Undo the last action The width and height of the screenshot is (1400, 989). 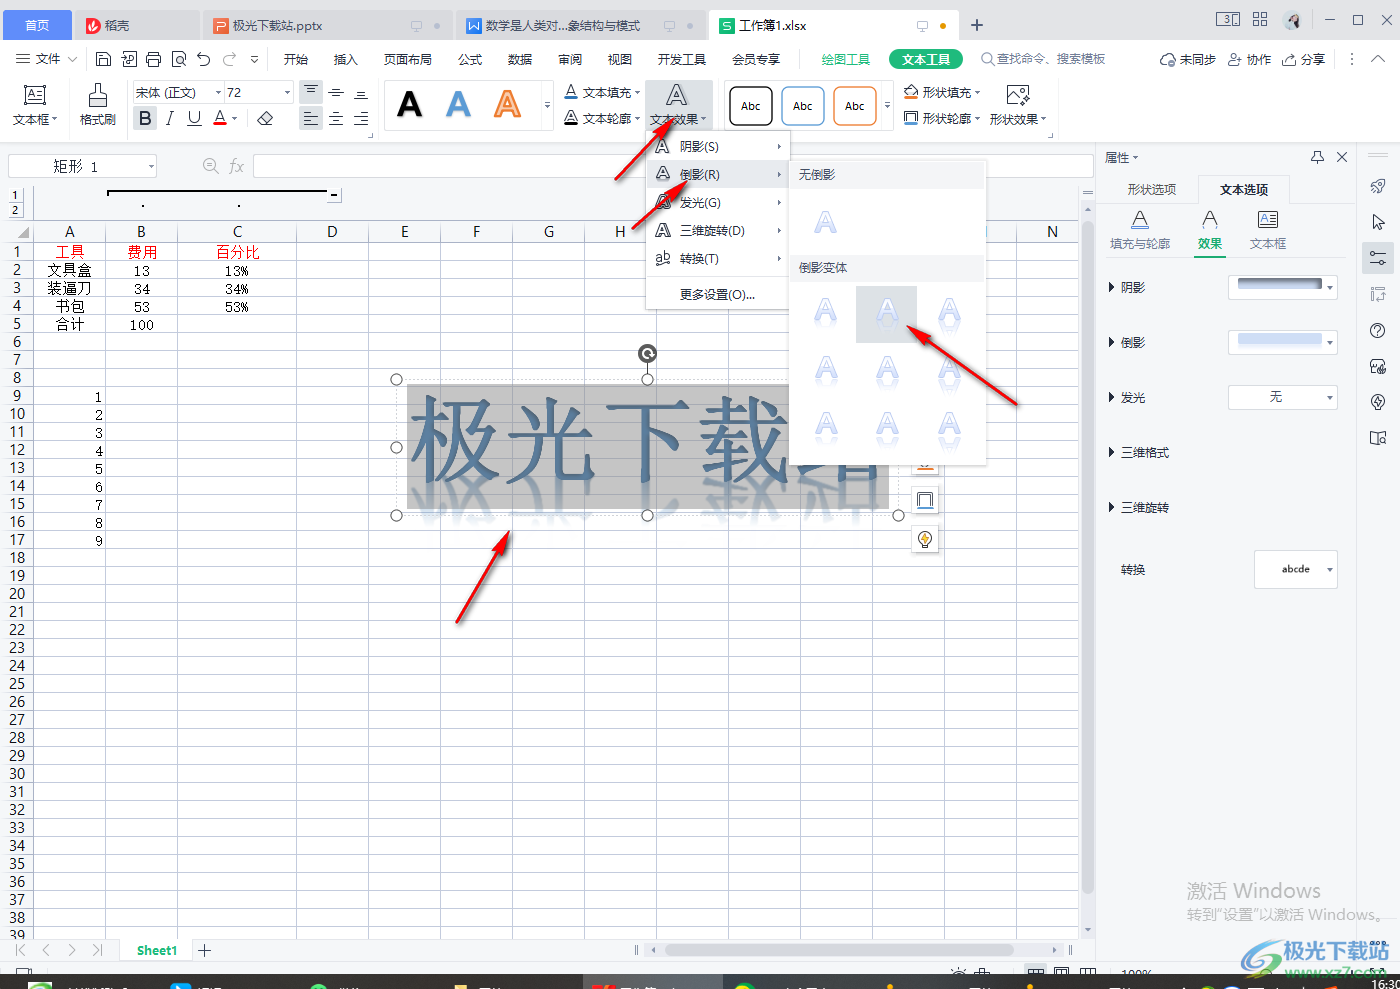pyautogui.click(x=204, y=60)
